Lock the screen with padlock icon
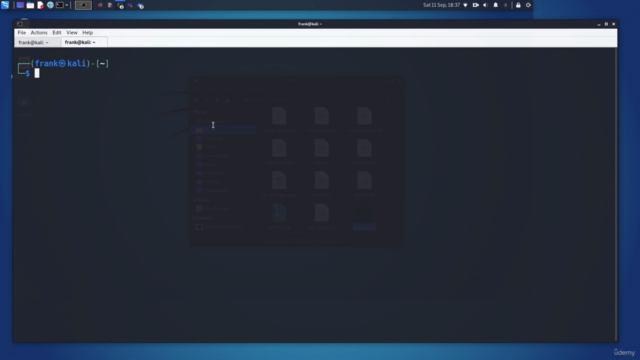The height and width of the screenshot is (360, 640). coord(518,5)
